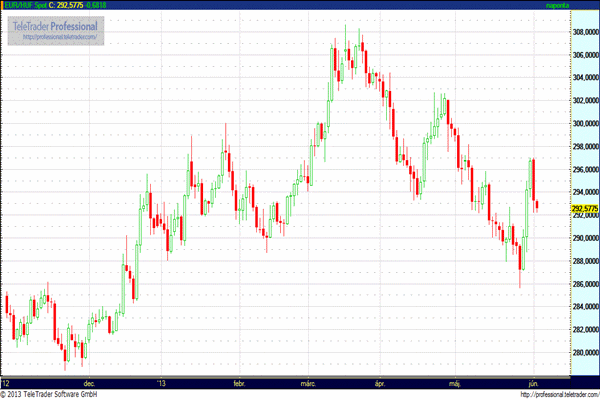Select the ápr. marker on time axis
Image resolution: width=600 pixels, height=400 pixels.
(378, 382)
